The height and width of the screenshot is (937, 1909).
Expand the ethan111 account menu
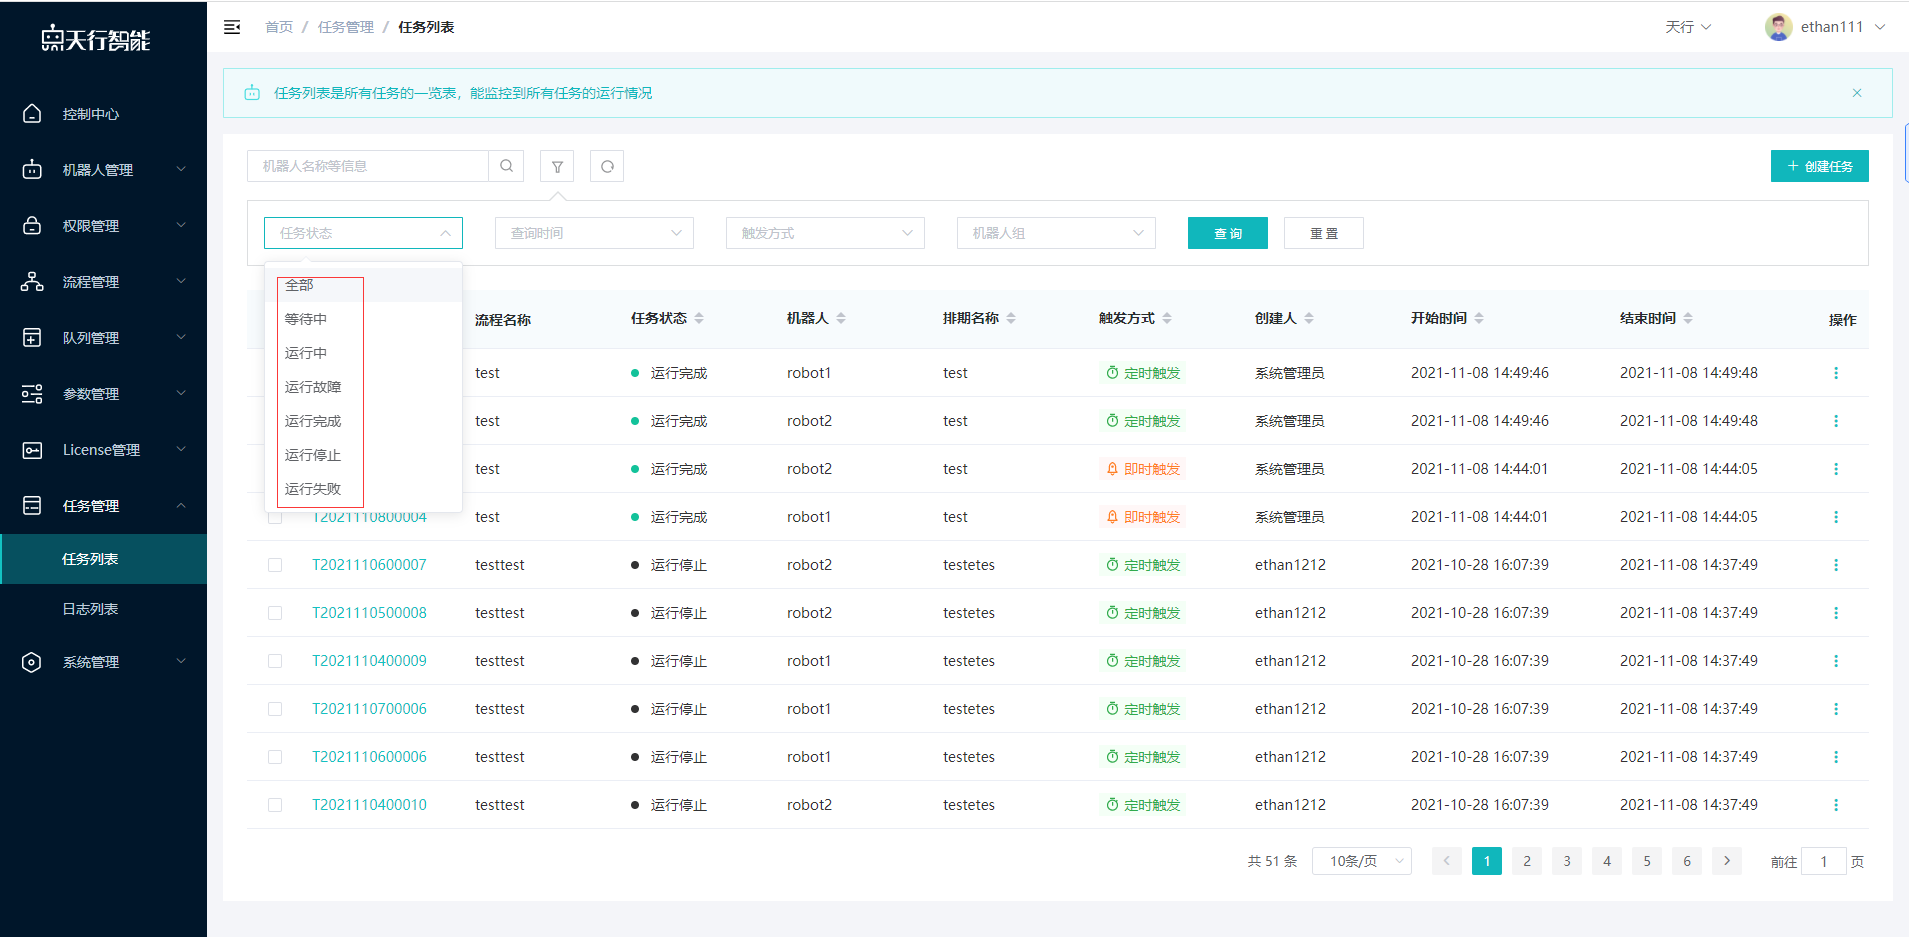[x=1880, y=27]
